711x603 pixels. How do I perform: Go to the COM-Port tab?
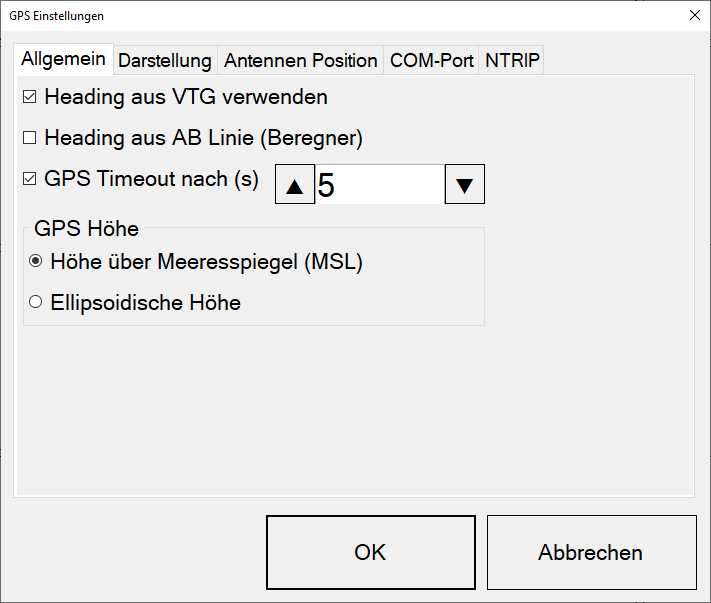click(x=431, y=60)
